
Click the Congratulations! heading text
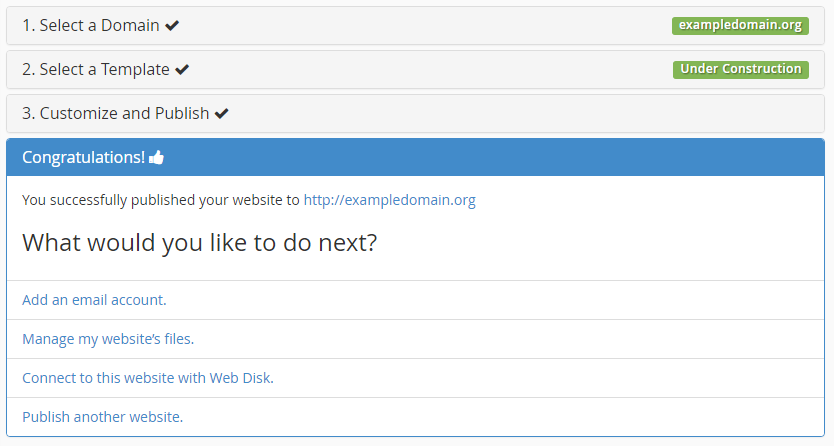[x=84, y=157]
